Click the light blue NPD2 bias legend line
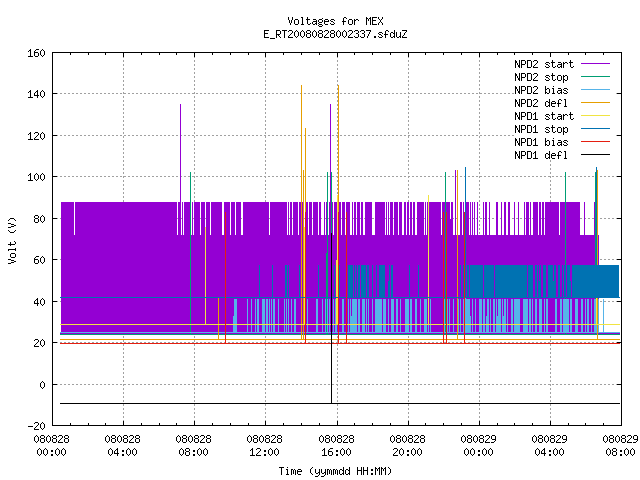 [x=595, y=90]
